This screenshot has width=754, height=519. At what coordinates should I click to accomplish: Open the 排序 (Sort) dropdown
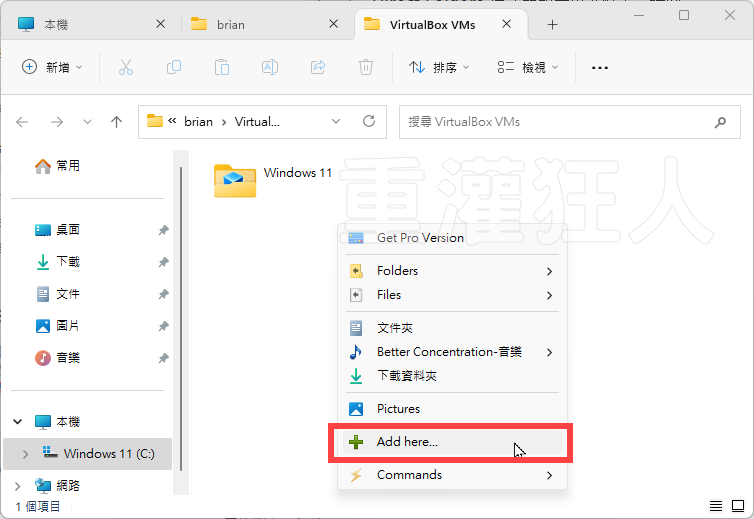click(434, 67)
